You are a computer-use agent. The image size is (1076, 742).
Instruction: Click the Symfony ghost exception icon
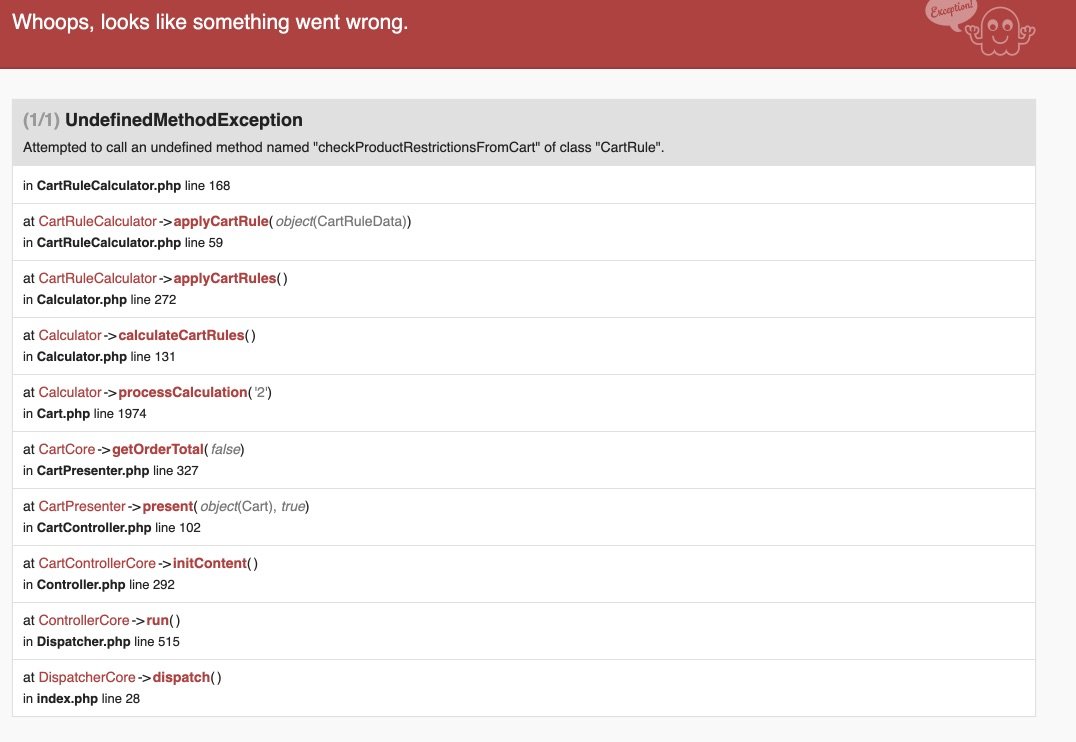[1008, 31]
